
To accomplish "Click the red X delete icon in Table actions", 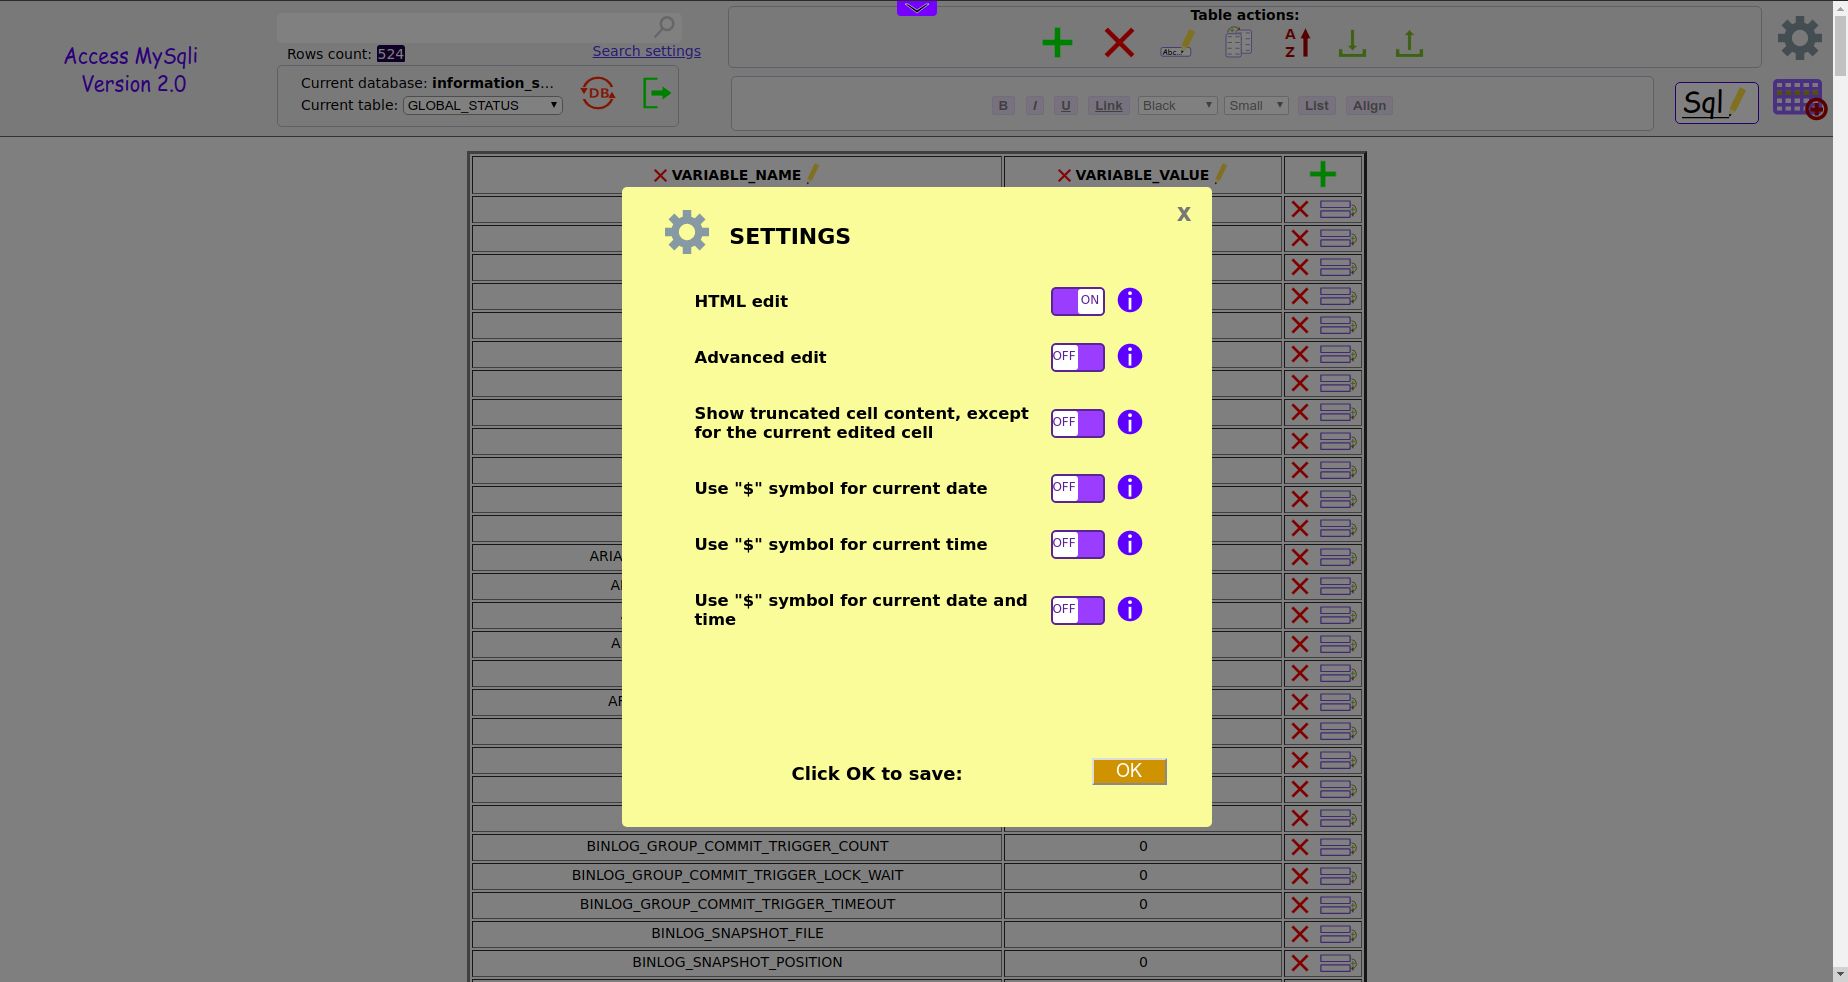I will pyautogui.click(x=1119, y=43).
